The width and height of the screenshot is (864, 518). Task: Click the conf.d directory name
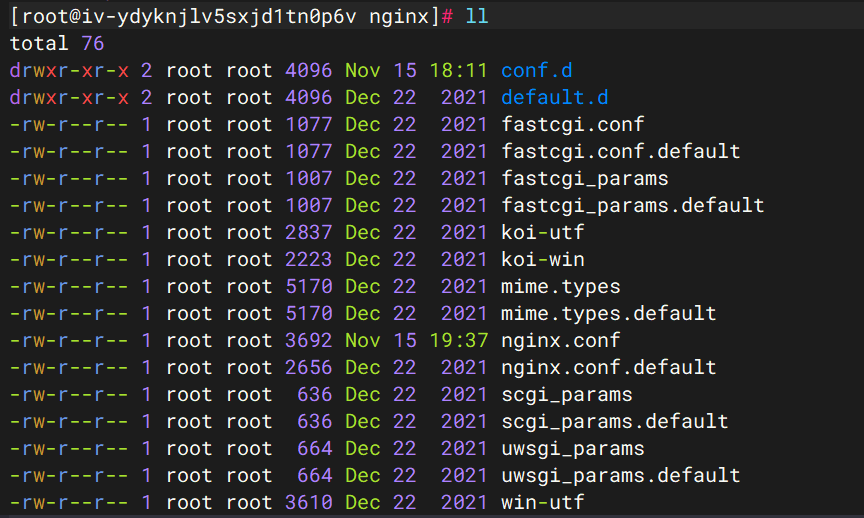click(536, 71)
